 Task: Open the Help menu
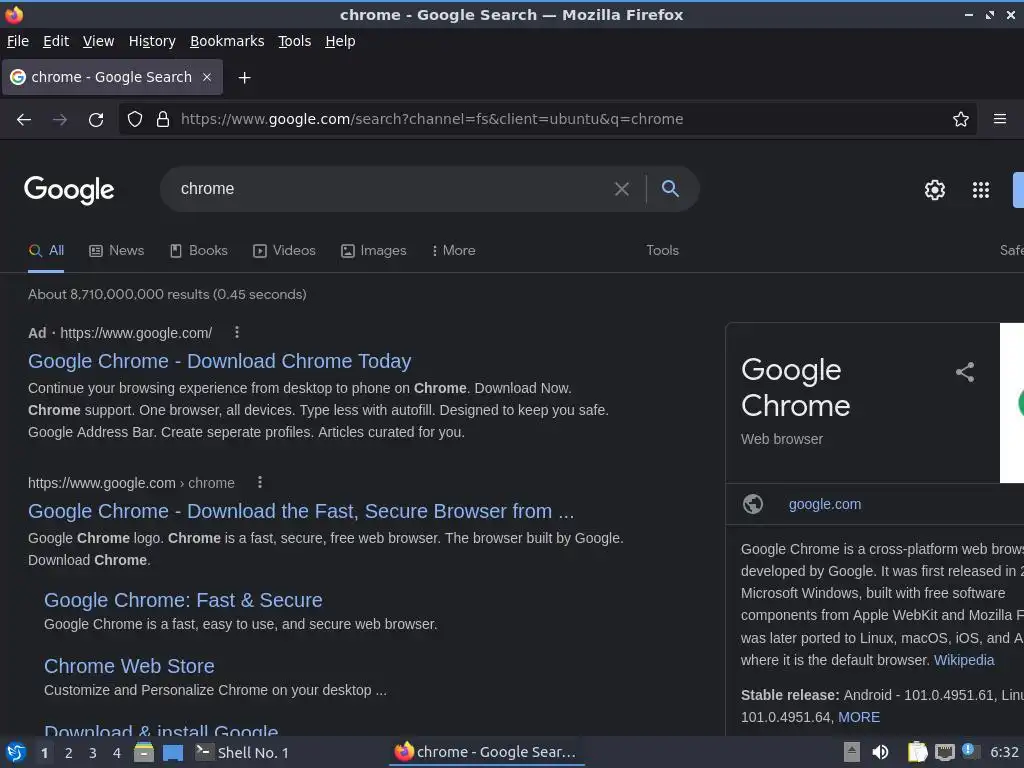340,41
